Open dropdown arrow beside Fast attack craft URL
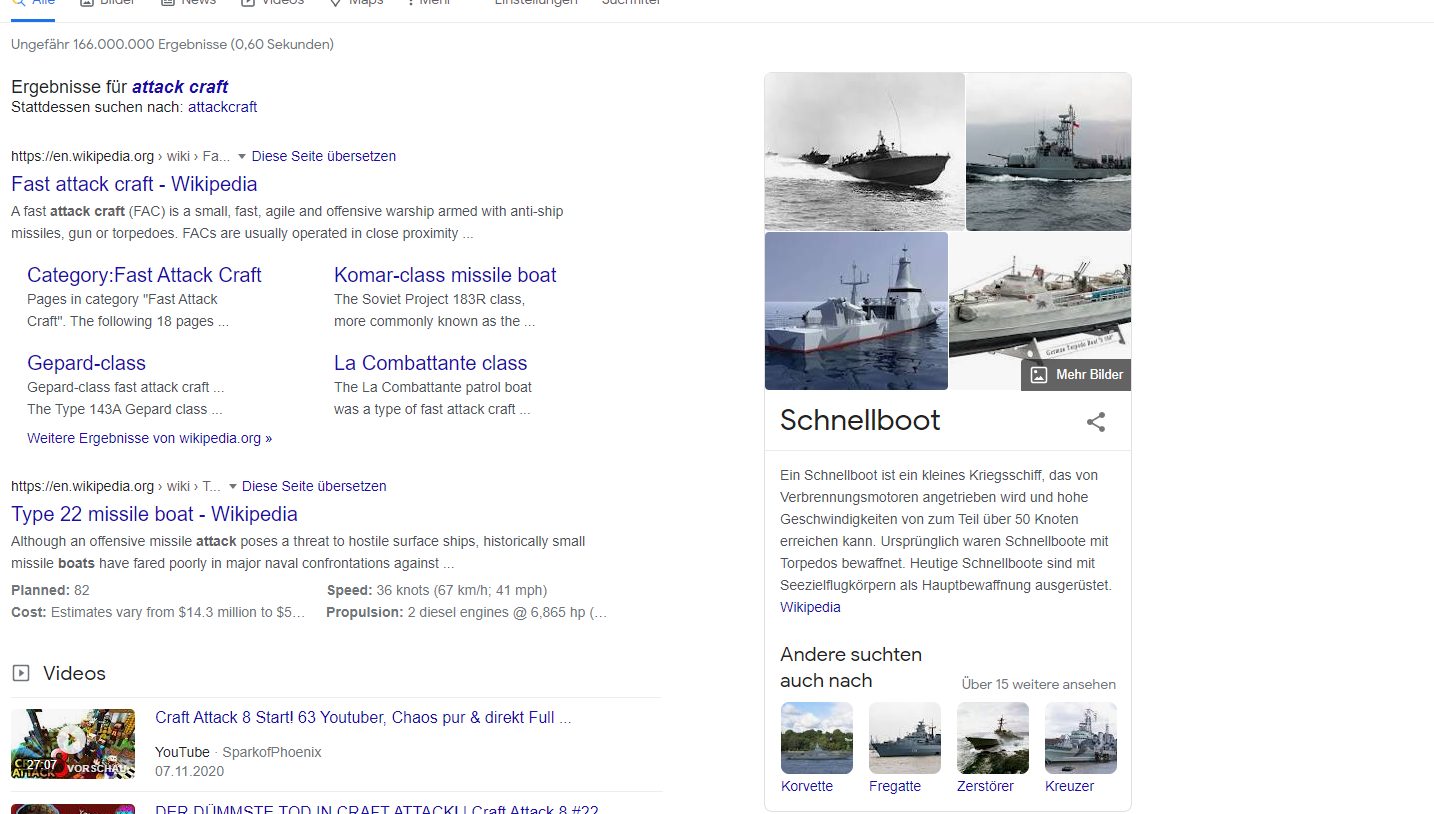 click(242, 157)
